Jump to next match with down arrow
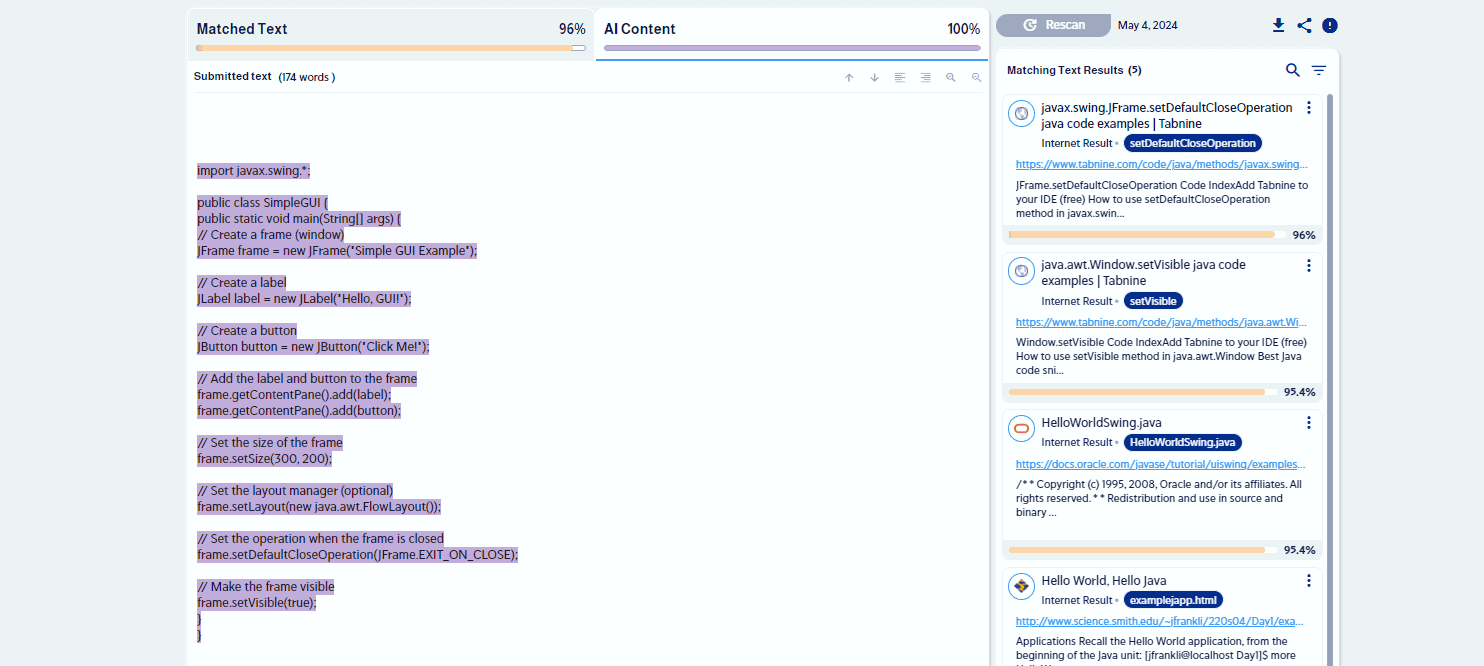1484x666 pixels. click(x=874, y=77)
